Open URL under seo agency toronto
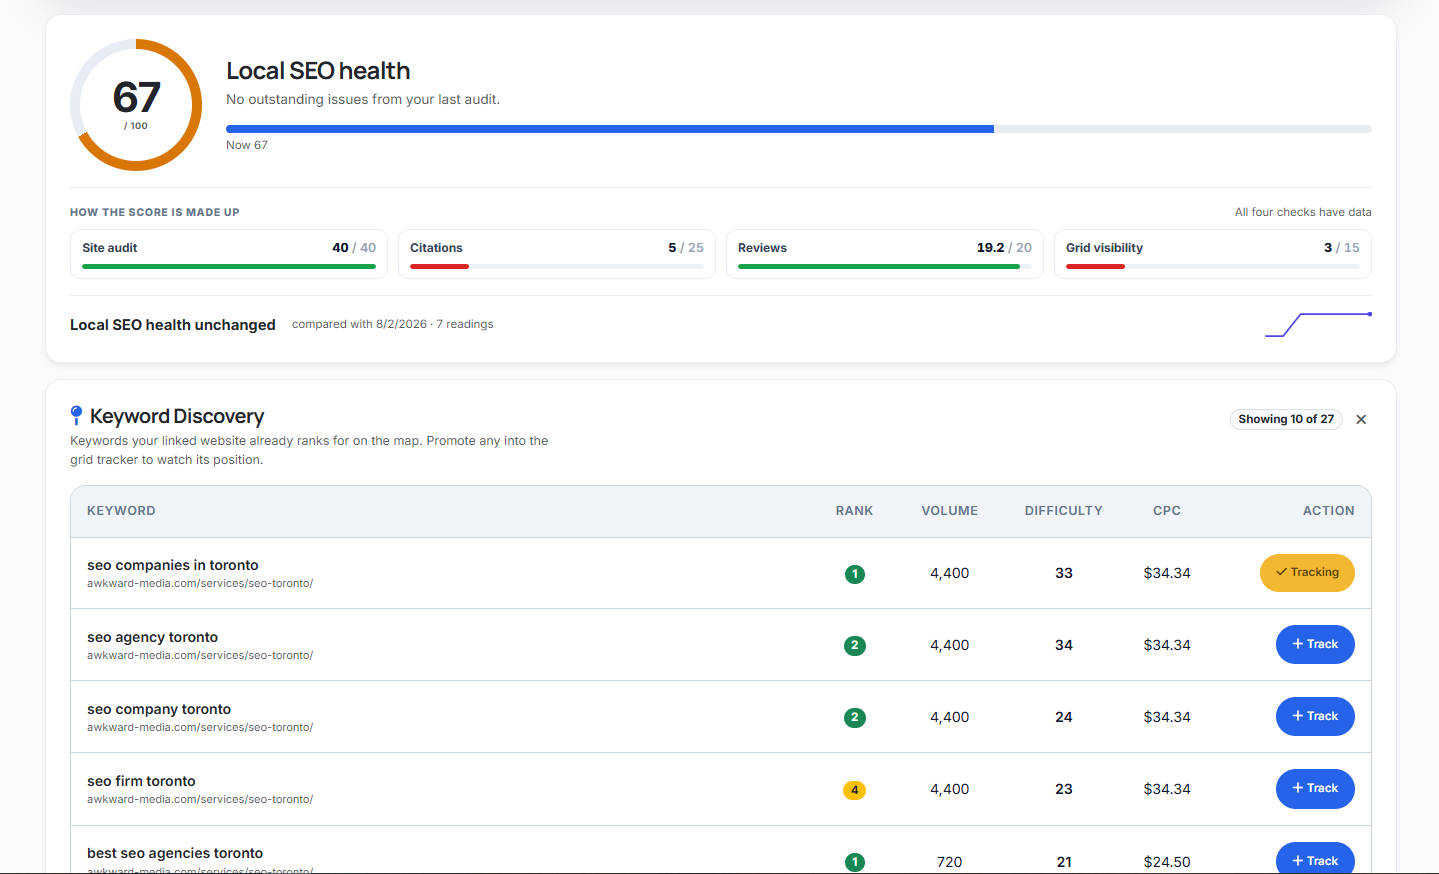Viewport: 1439px width, 874px height. click(x=200, y=655)
